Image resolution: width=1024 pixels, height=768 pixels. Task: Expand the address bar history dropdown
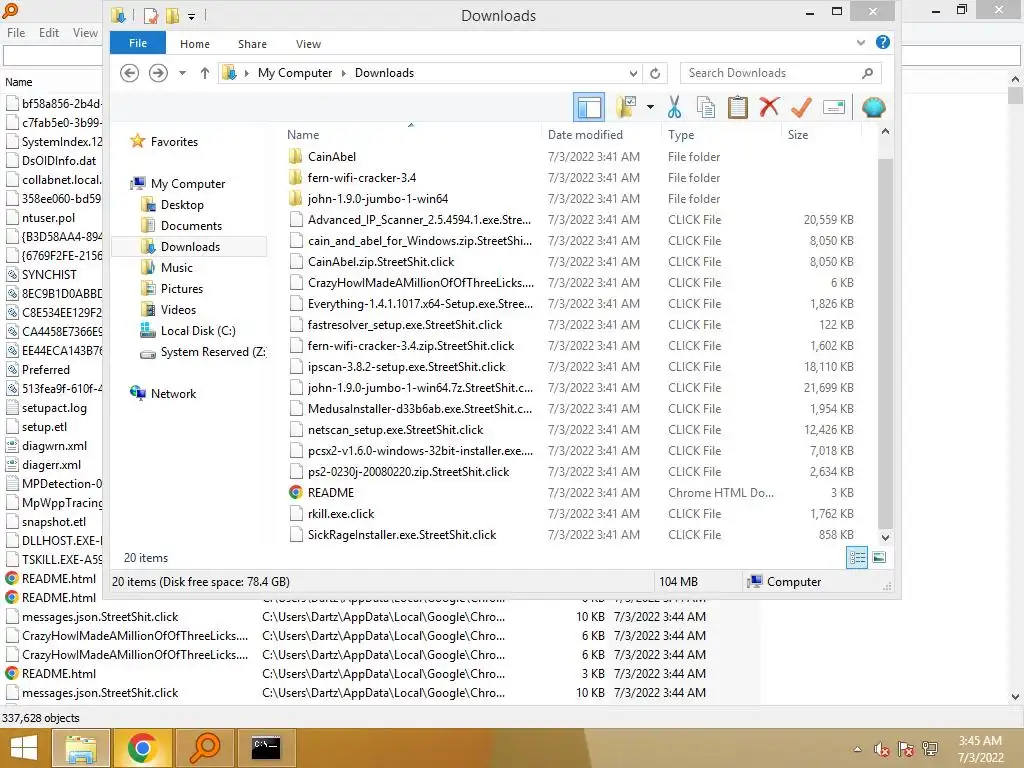click(633, 73)
